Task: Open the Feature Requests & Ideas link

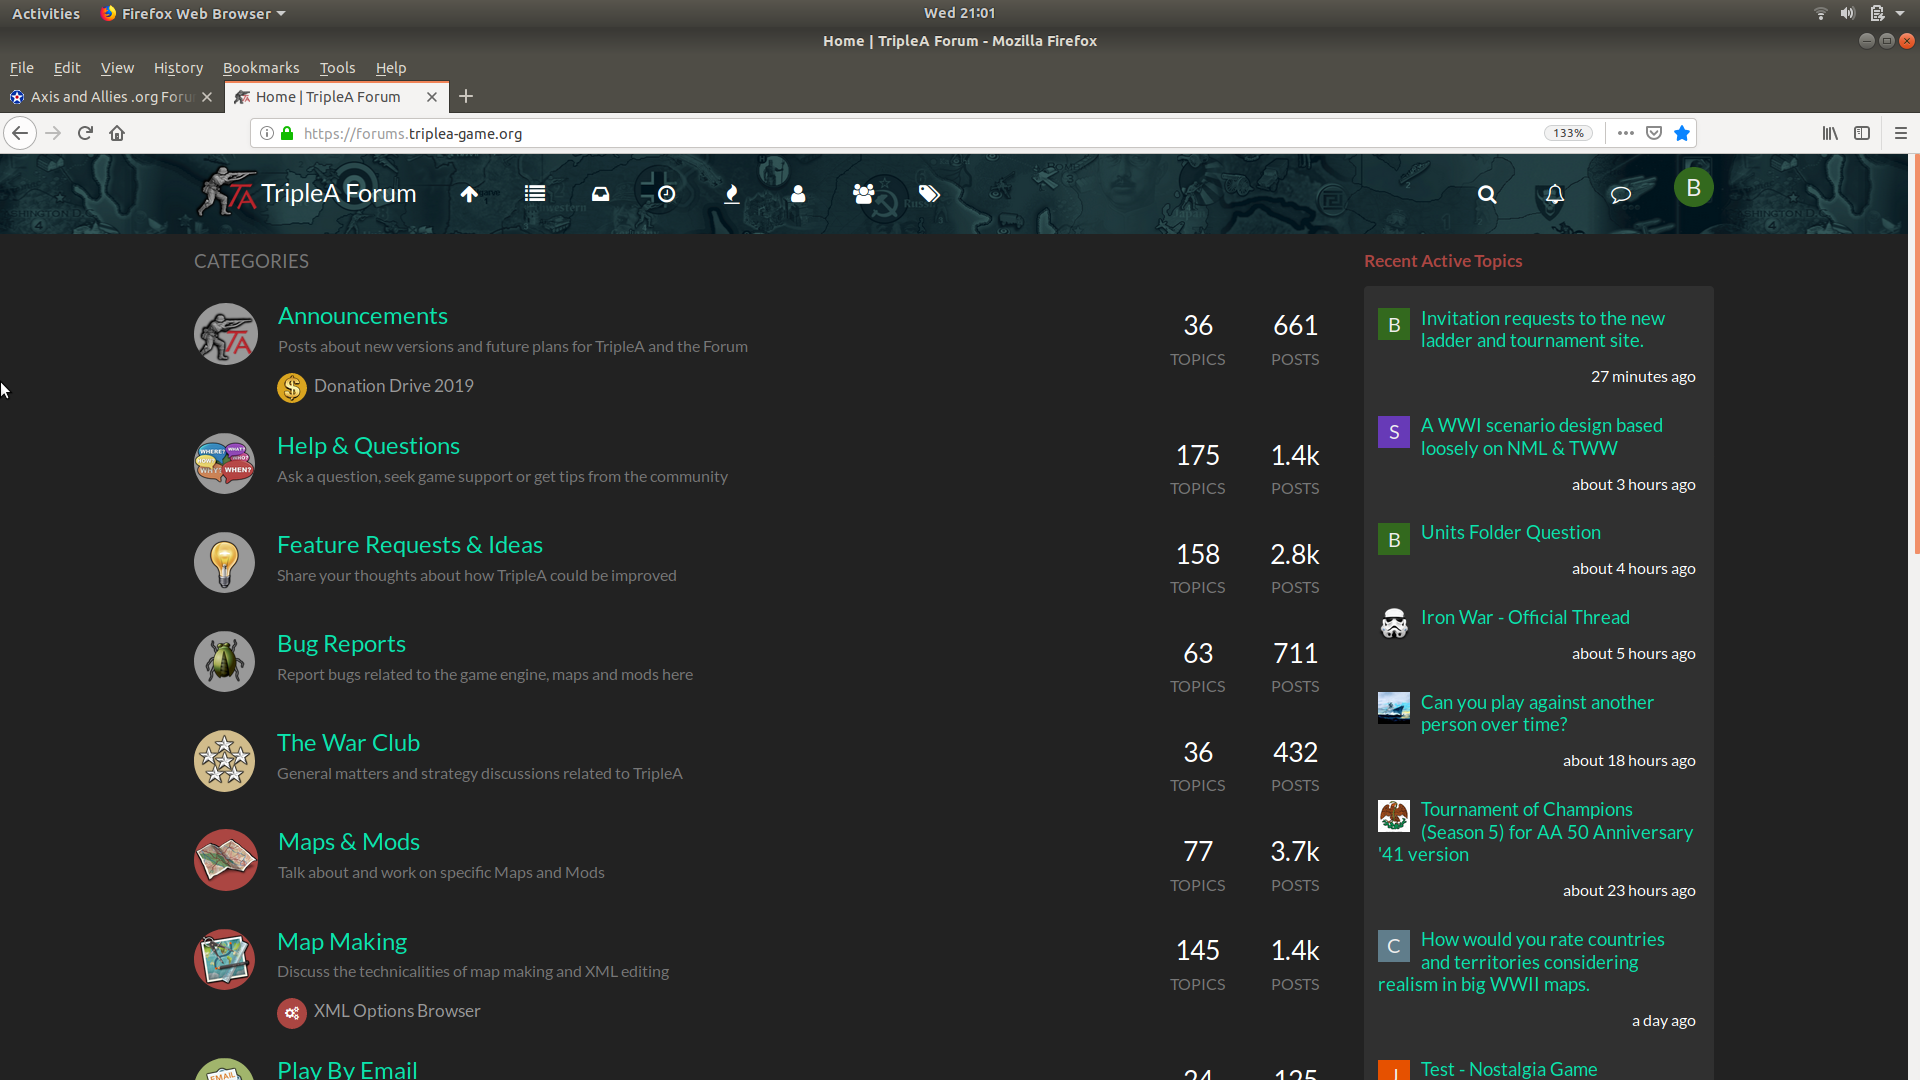Action: pos(410,545)
